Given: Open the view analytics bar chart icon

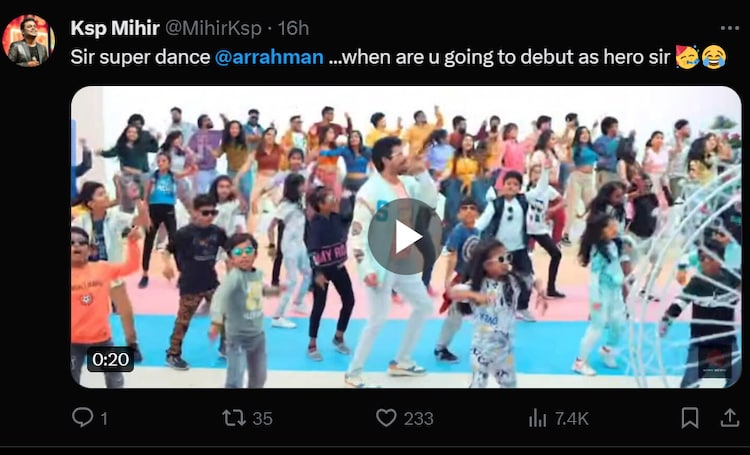Looking at the screenshot, I should pos(537,417).
